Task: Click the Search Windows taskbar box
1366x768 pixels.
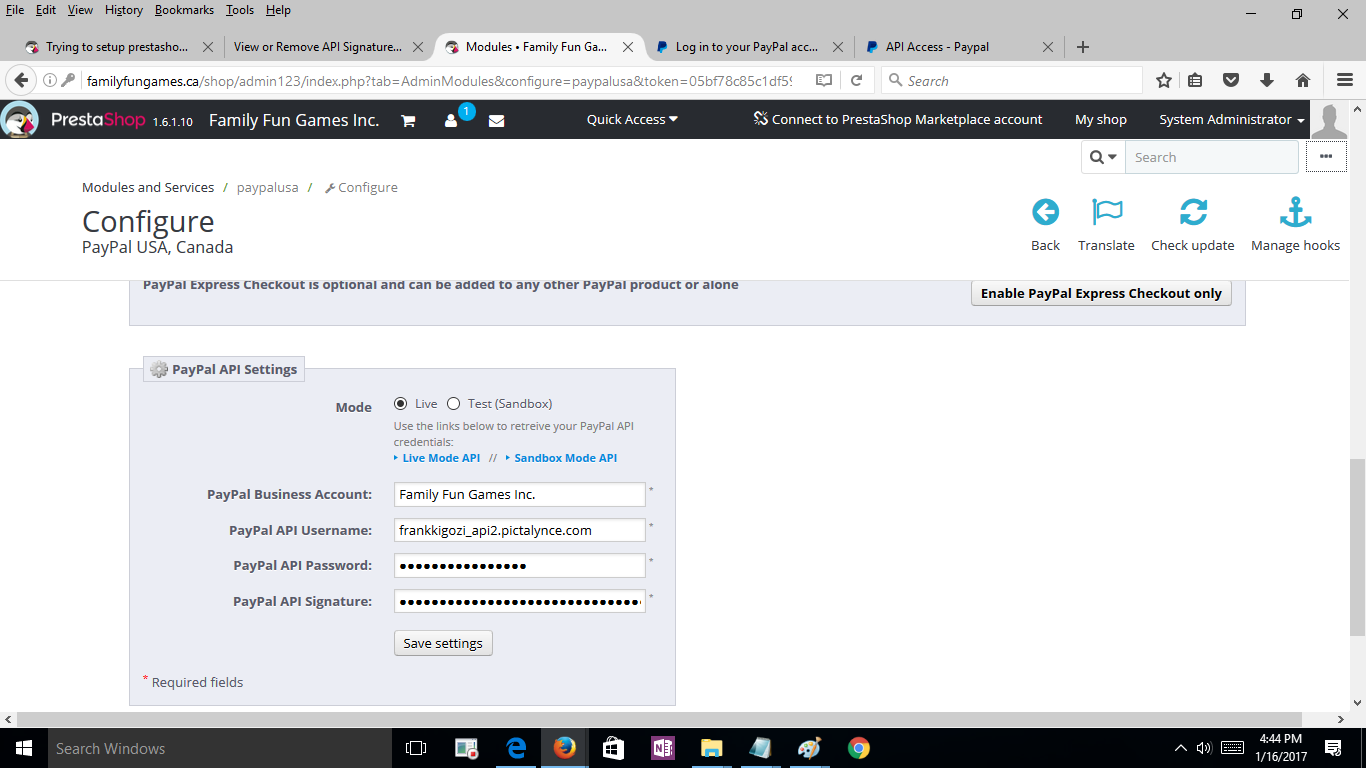Action: coord(220,748)
